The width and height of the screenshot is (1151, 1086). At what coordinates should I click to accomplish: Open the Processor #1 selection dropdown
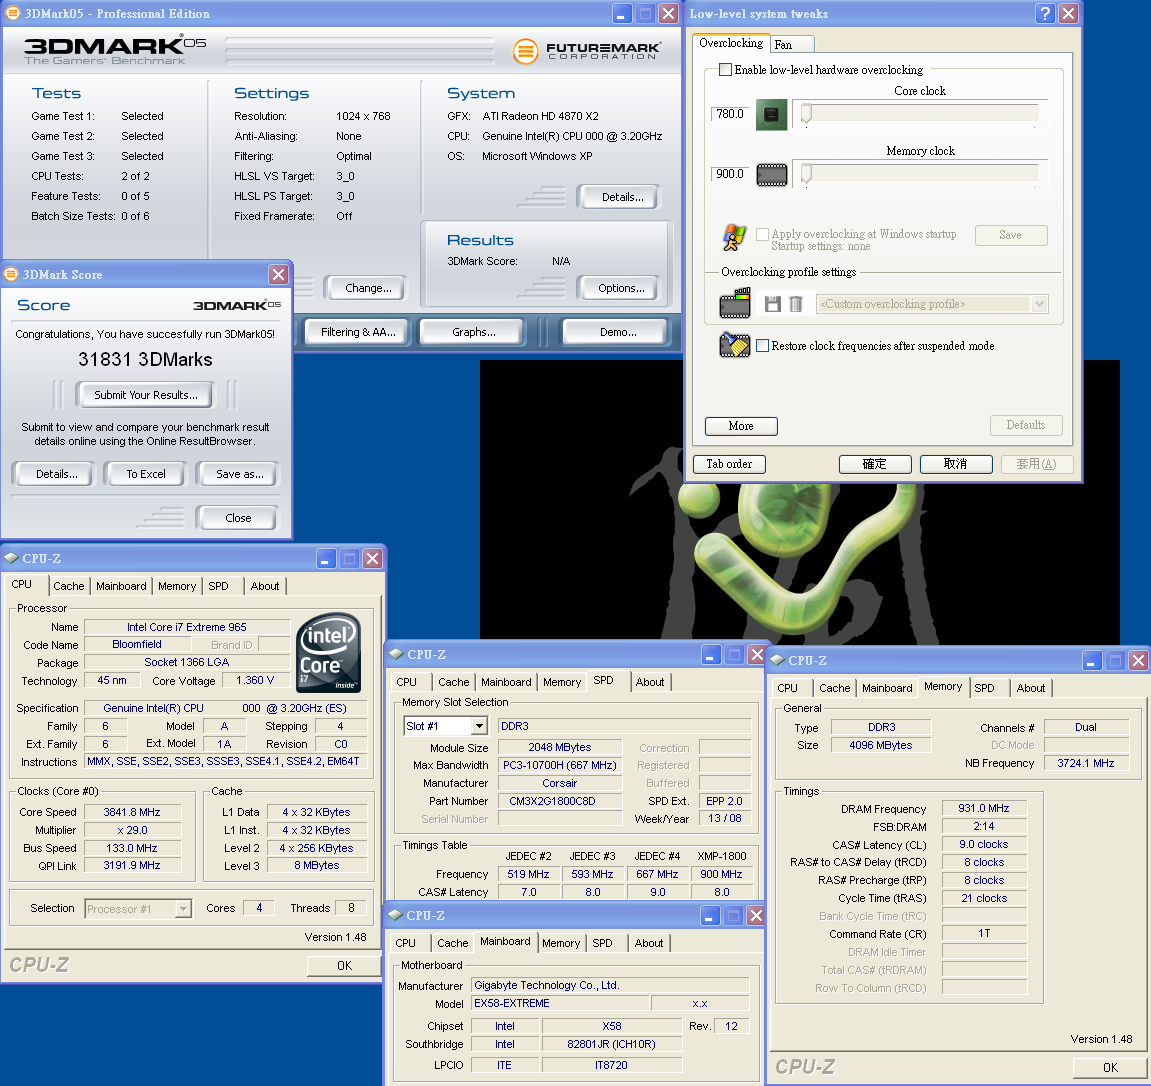tap(183, 909)
